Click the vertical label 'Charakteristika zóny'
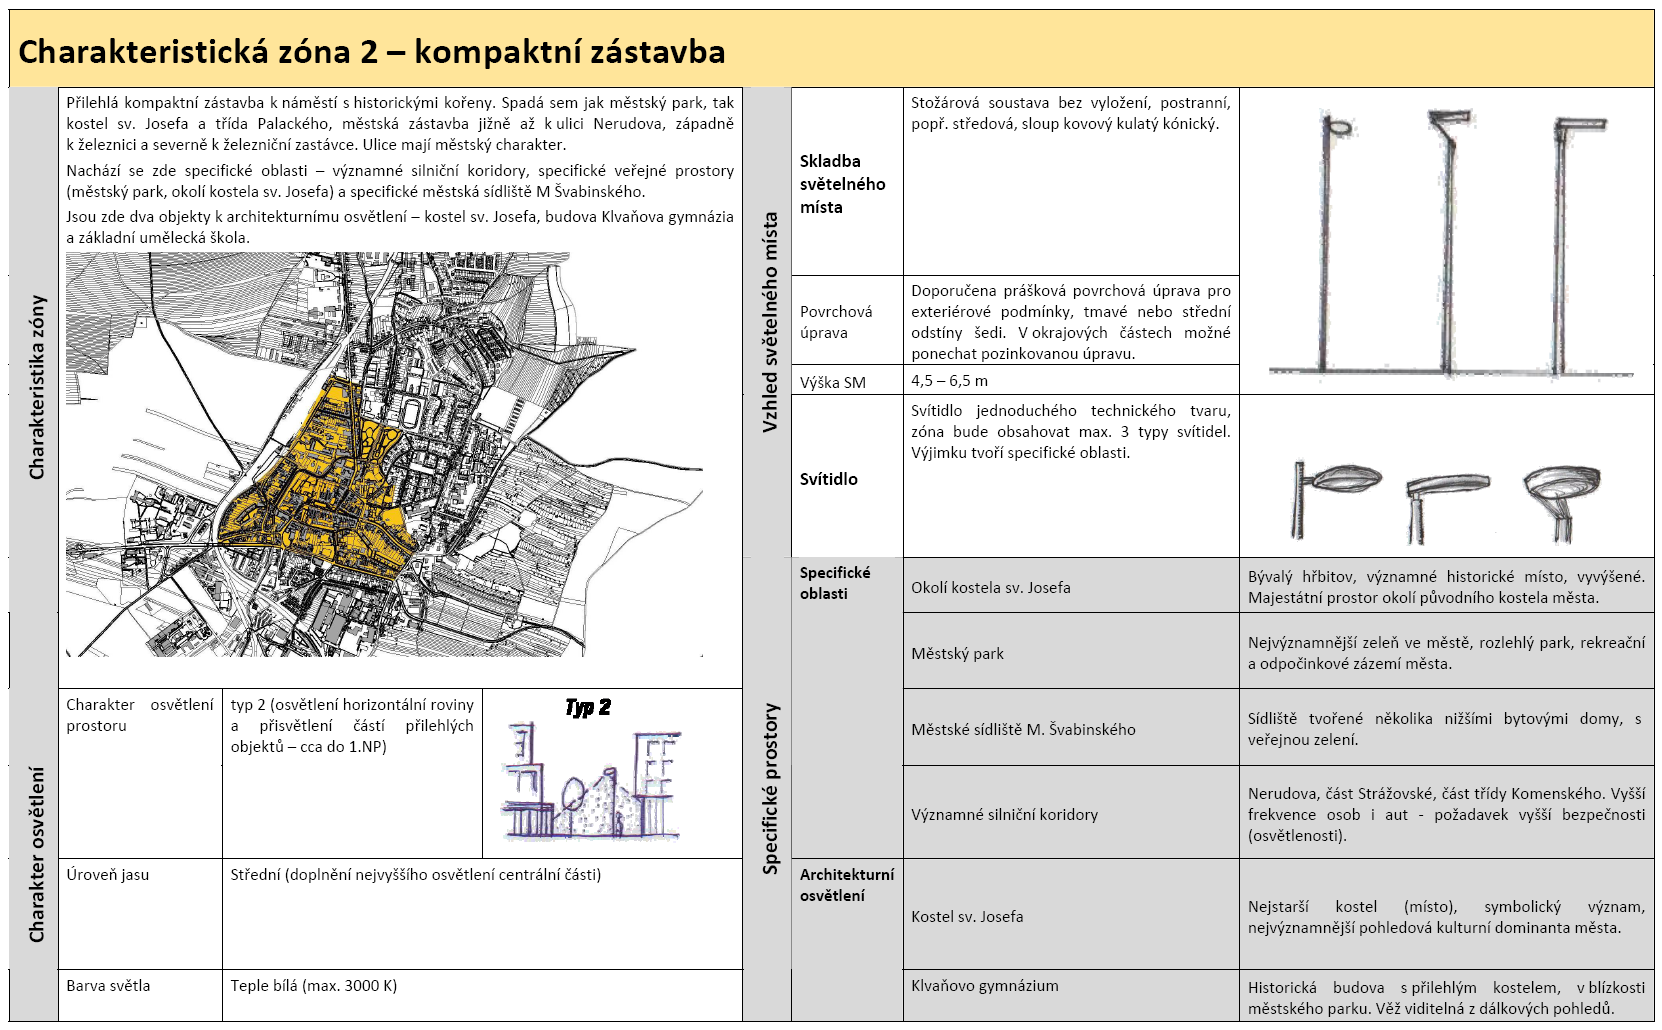This screenshot has width=1662, height=1030. tap(37, 387)
